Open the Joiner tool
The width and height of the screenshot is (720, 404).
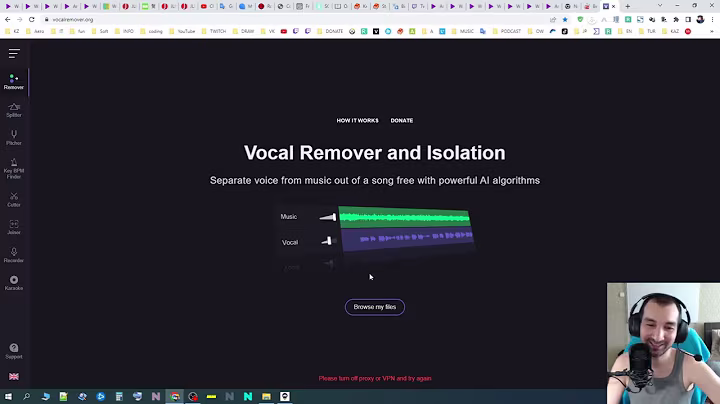14,227
